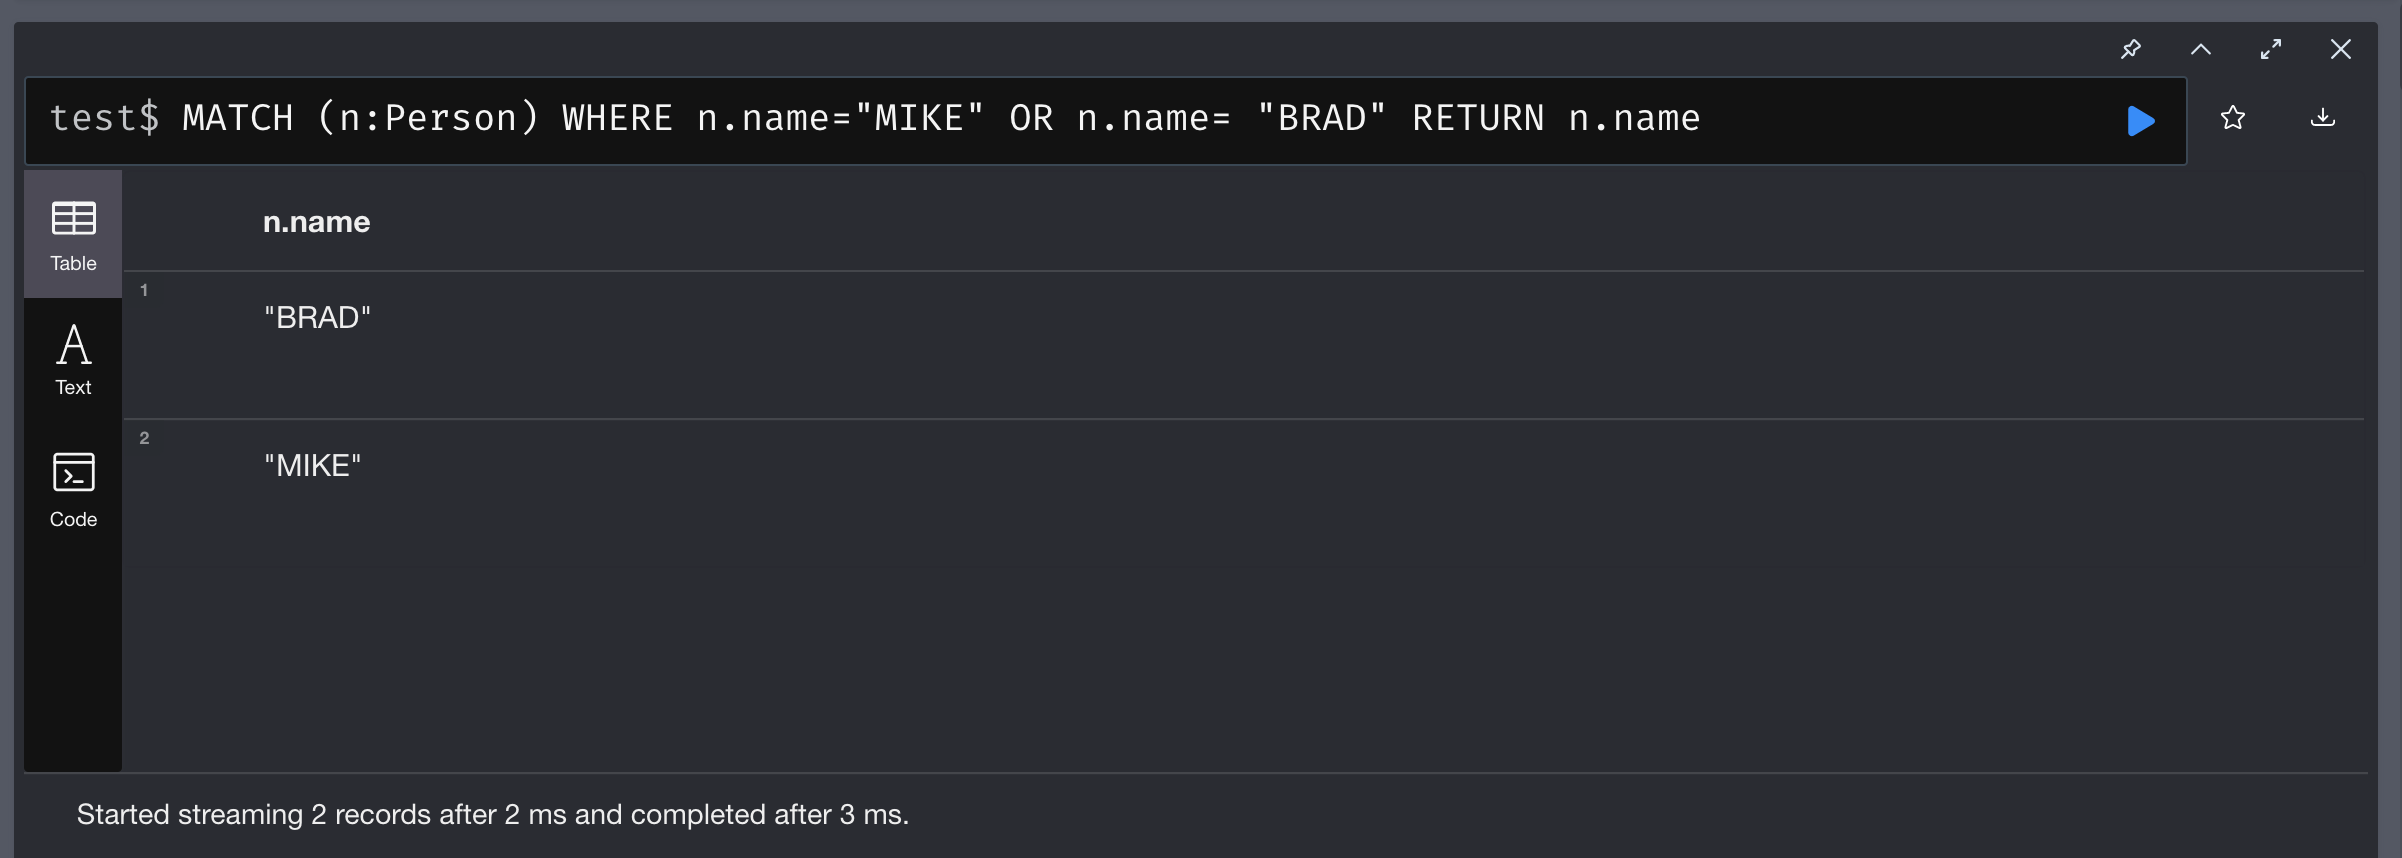Collapse the result frame with chevron

pyautogui.click(x=2201, y=49)
